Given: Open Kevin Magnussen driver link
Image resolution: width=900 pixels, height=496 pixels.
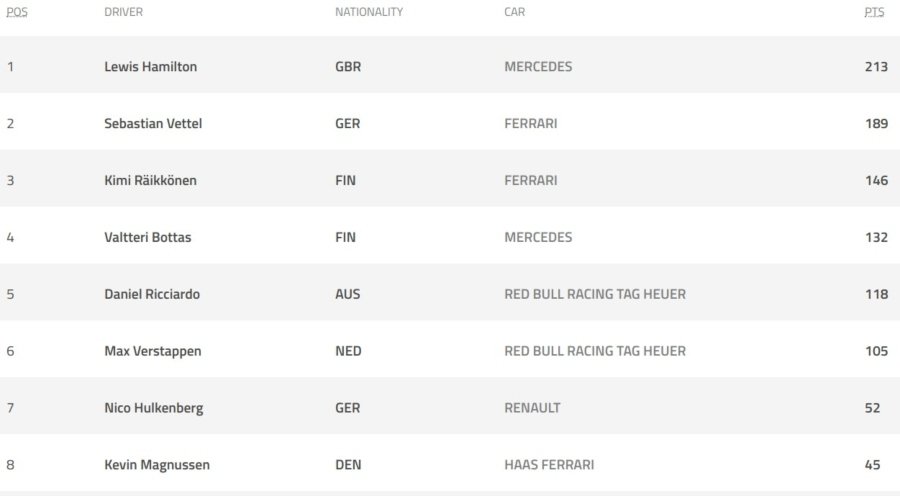Looking at the screenshot, I should [157, 464].
